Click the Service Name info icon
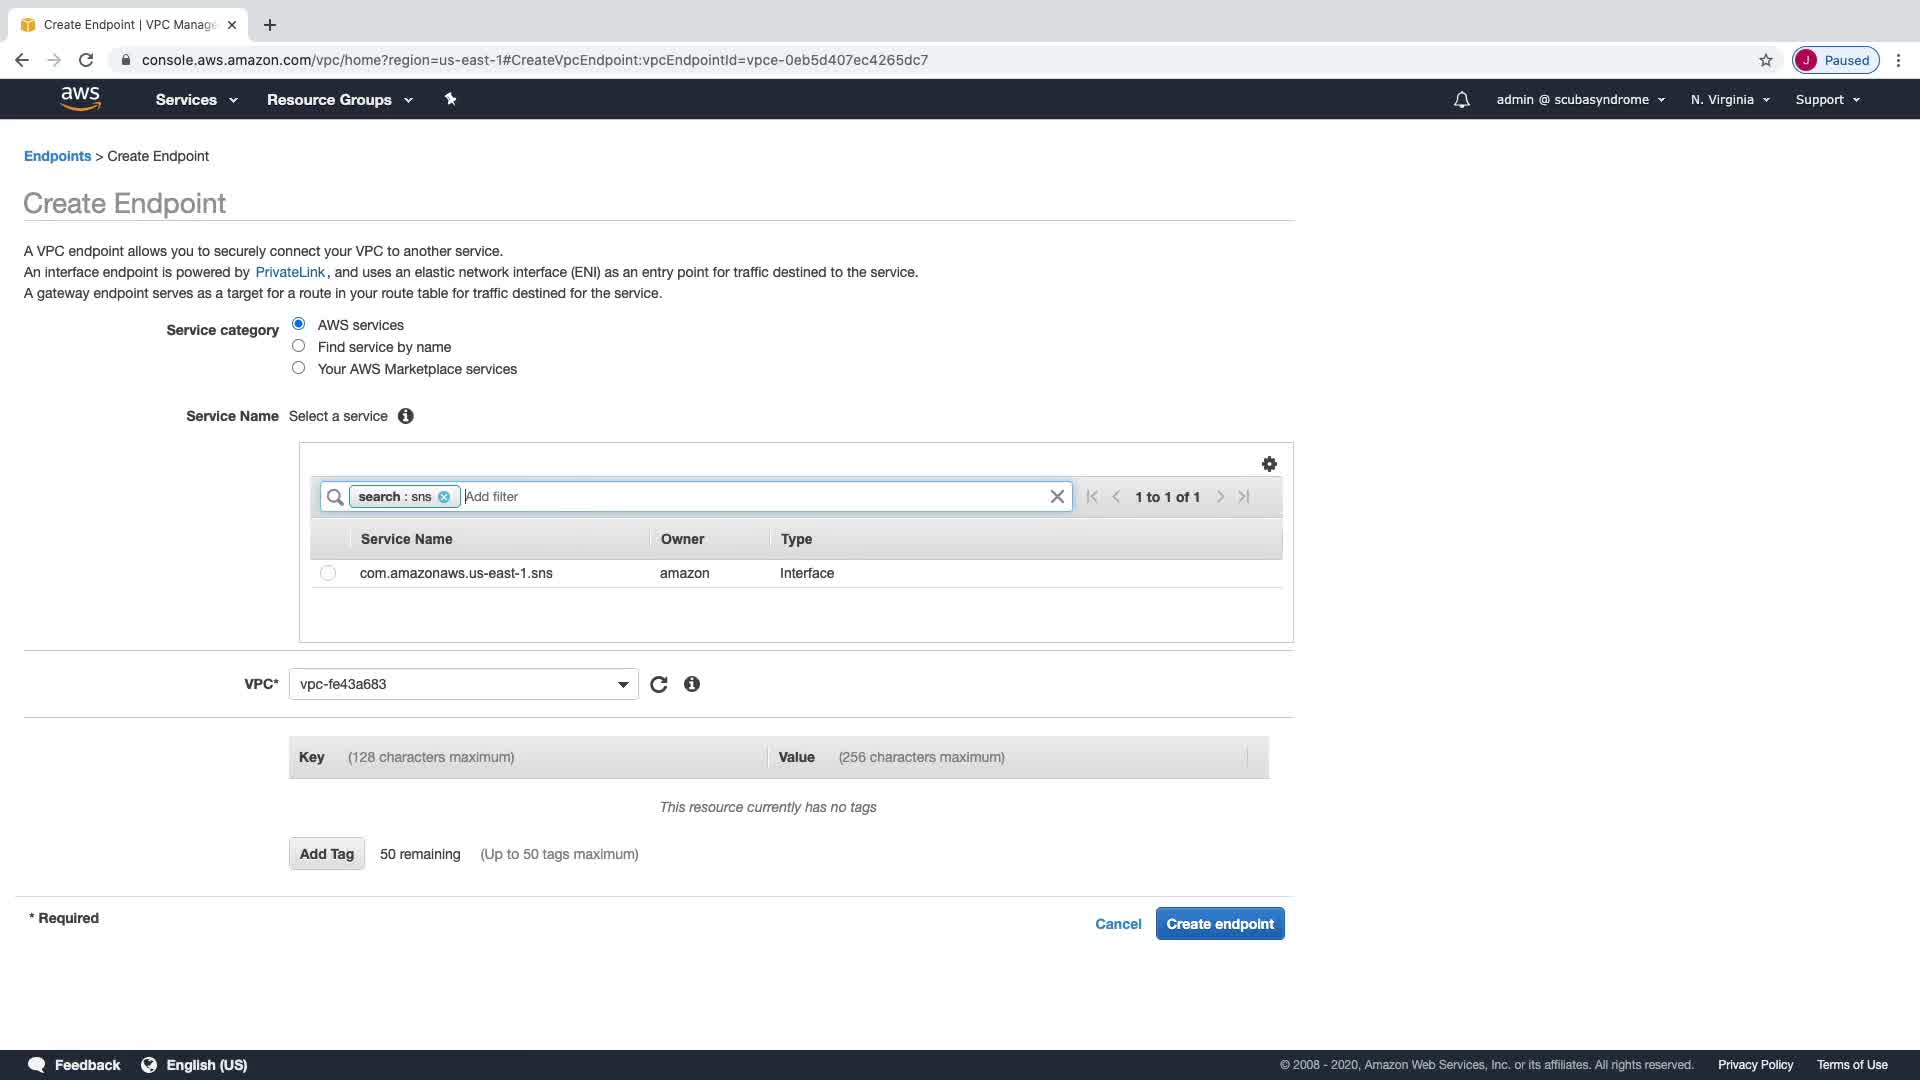The height and width of the screenshot is (1080, 1920). pos(405,416)
